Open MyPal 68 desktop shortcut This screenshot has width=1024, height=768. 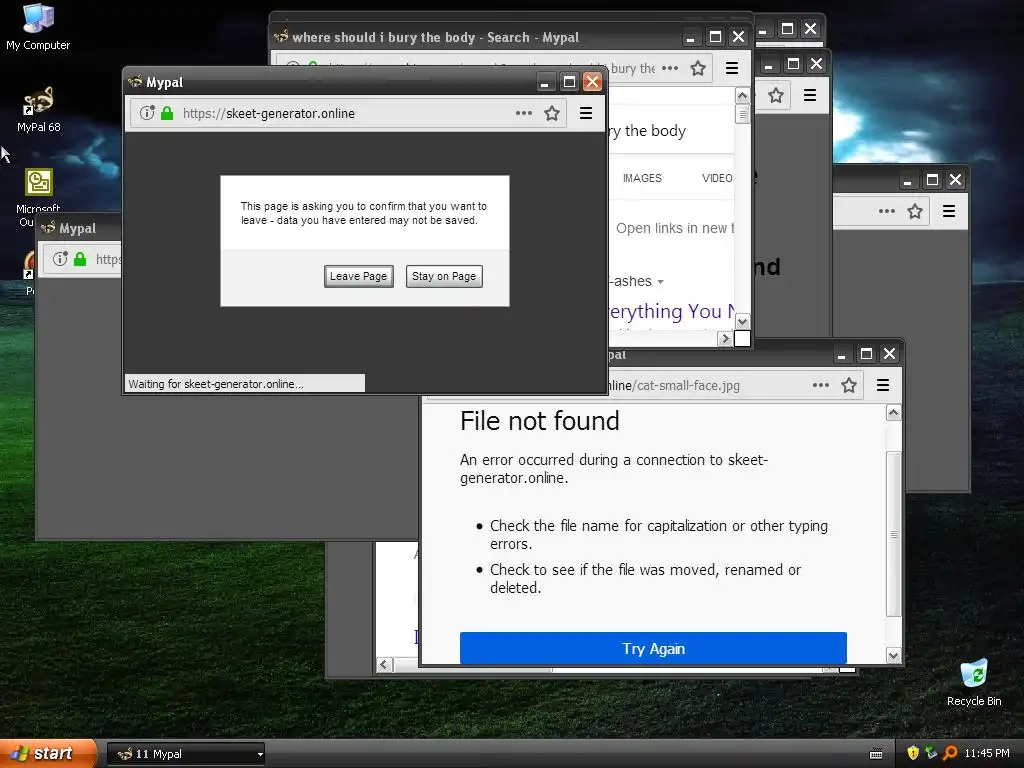pos(38,109)
